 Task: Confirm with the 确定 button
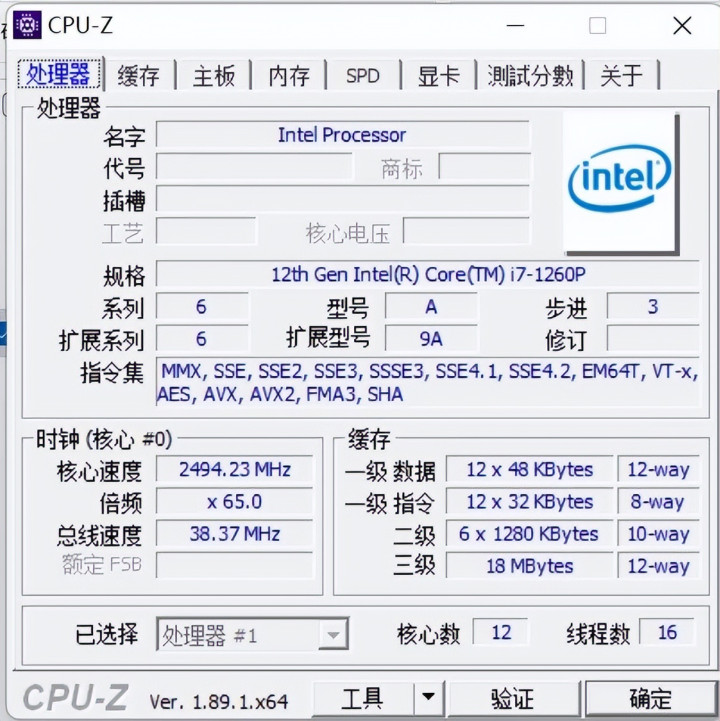(651, 698)
